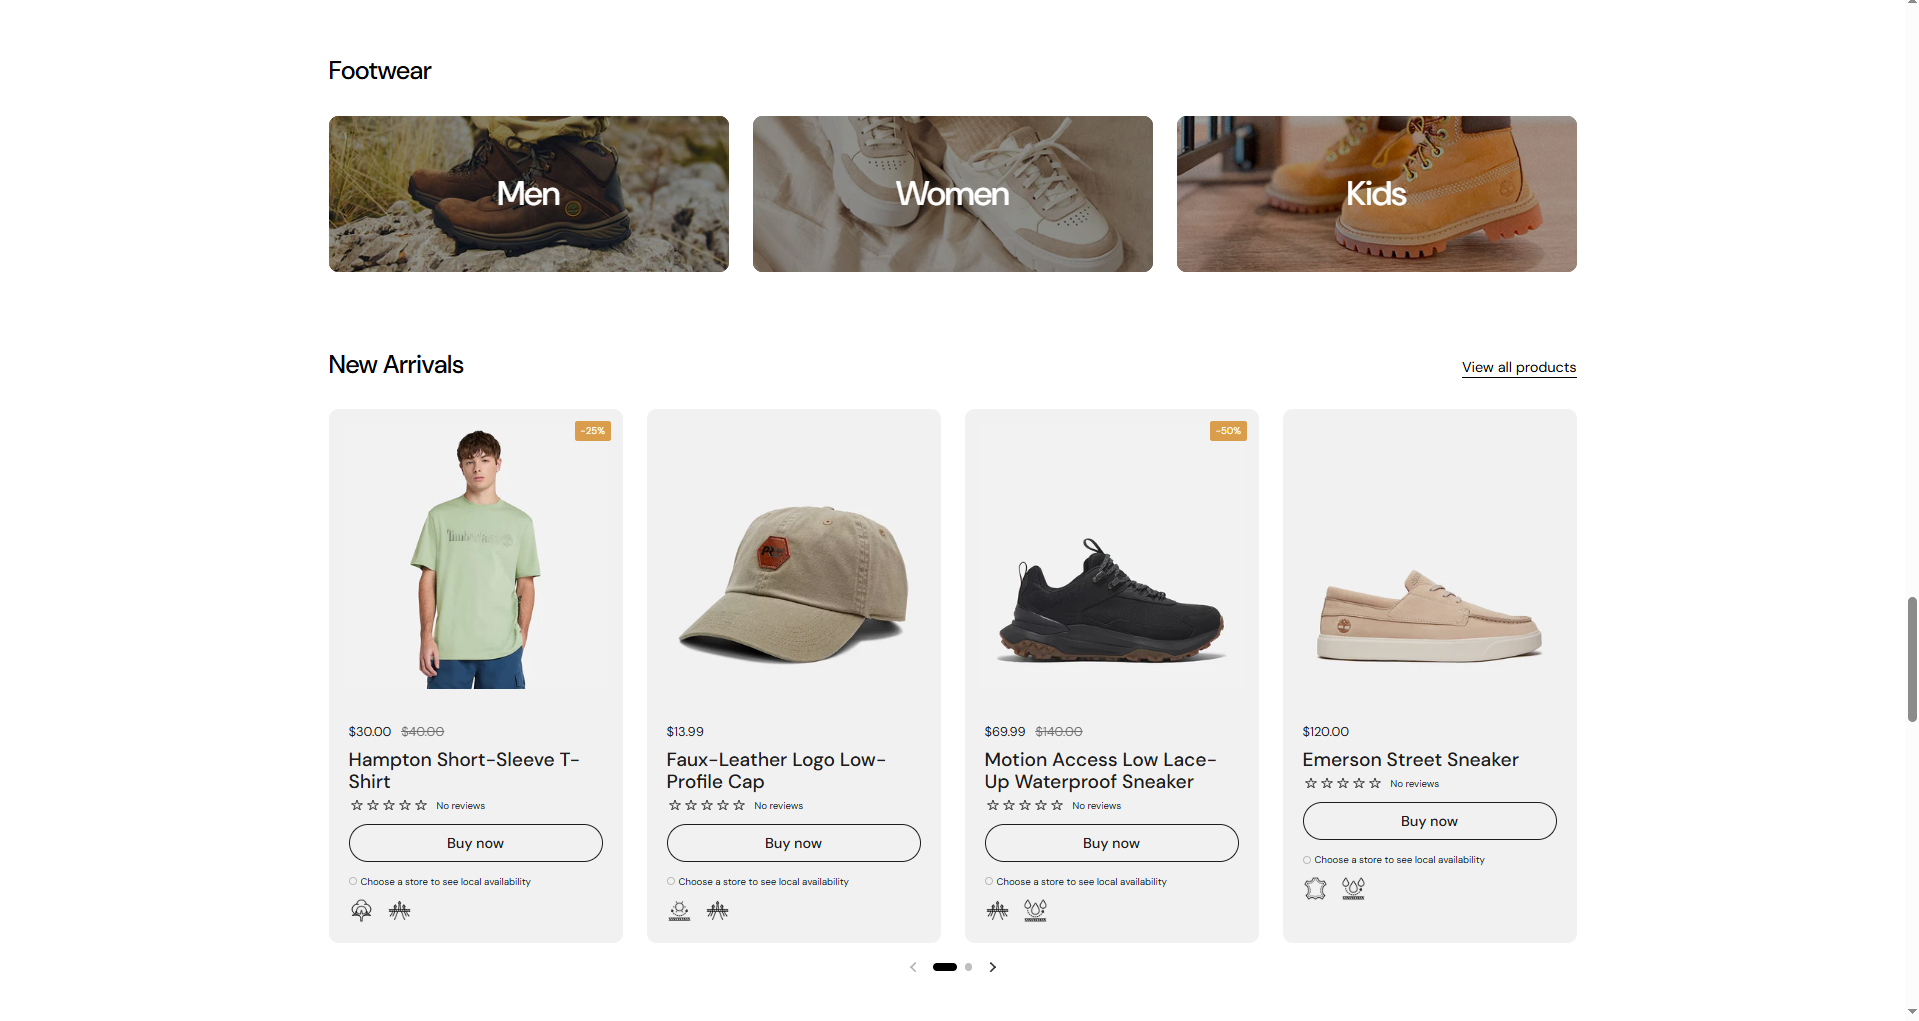The width and height of the screenshot is (1919, 1021).
Task: Go to previous New Arrivals carousel page
Action: pos(913,967)
